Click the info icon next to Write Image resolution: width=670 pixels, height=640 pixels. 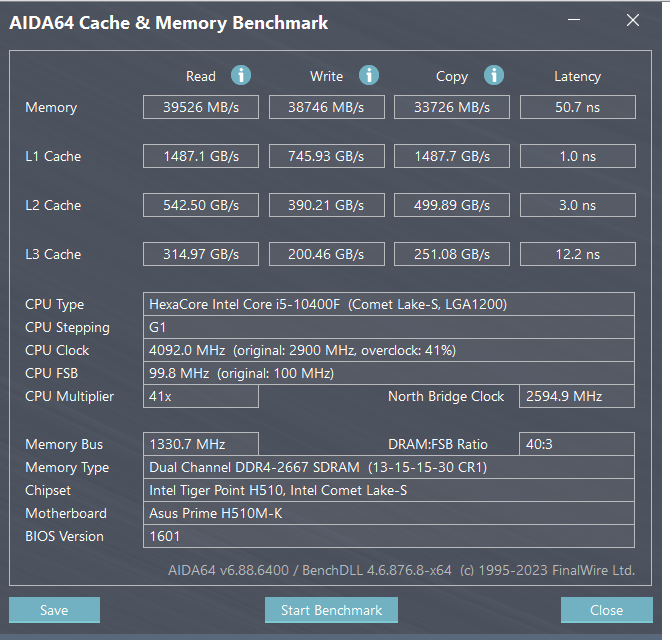click(x=369, y=76)
